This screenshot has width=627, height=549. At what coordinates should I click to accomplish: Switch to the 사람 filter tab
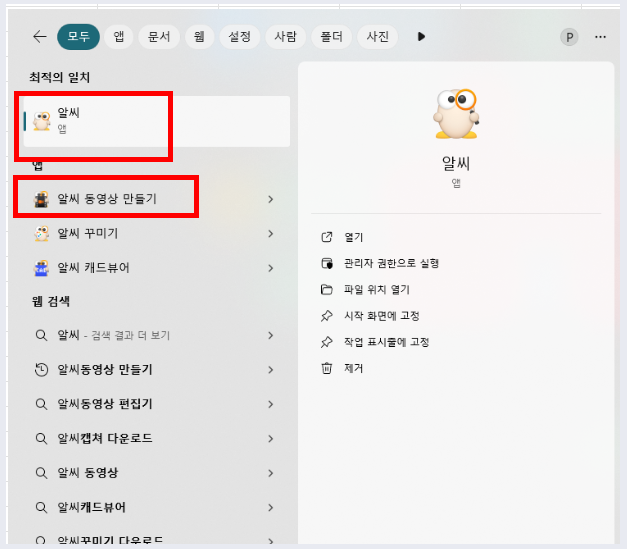[286, 37]
